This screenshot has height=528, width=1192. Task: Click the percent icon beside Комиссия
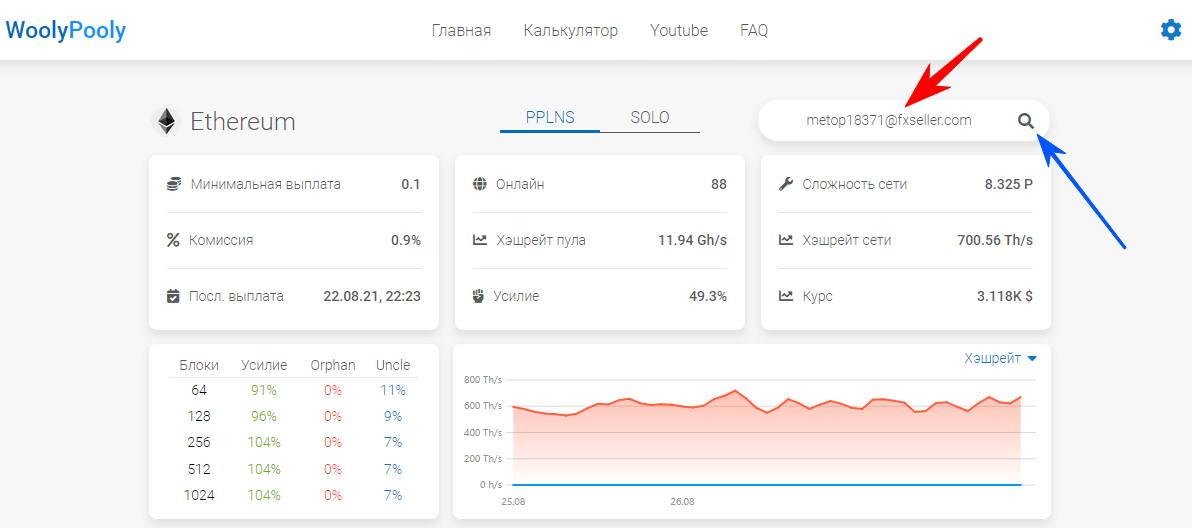pos(173,240)
